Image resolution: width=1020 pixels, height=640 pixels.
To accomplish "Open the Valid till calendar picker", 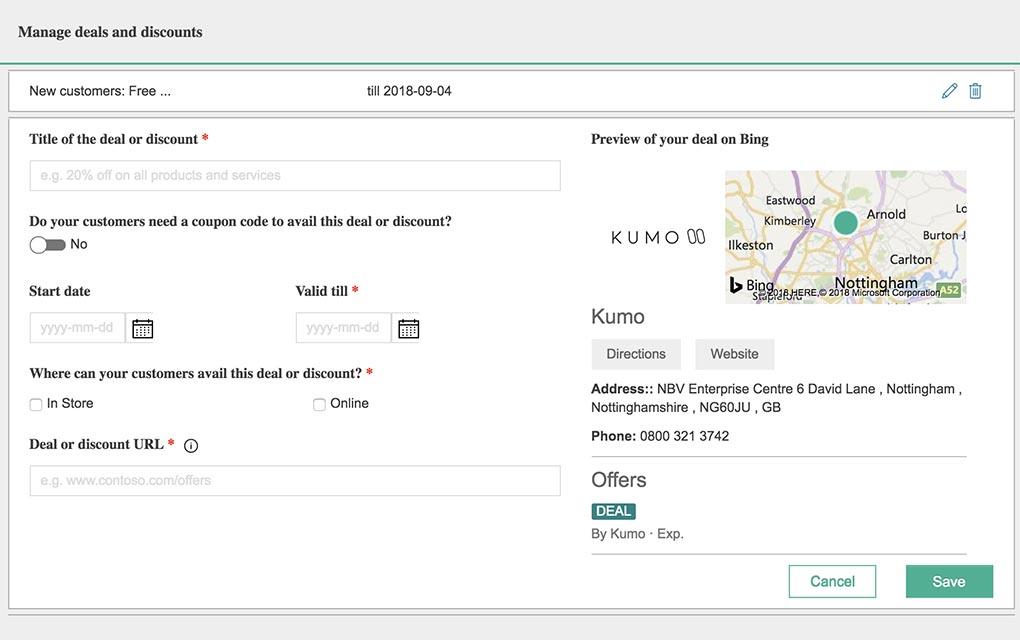I will [409, 328].
